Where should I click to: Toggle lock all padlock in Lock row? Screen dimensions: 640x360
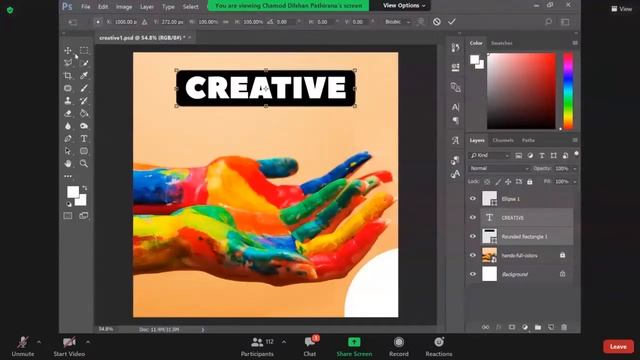pos(530,182)
